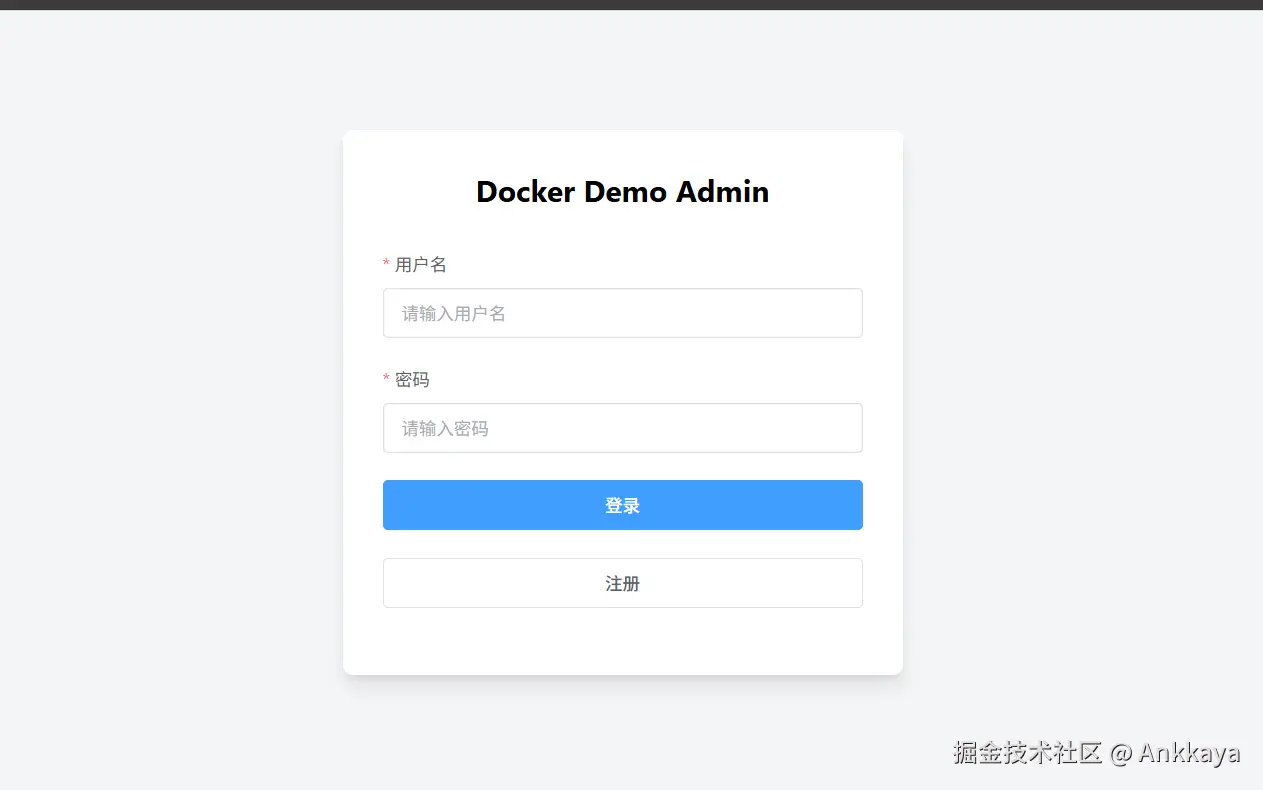Focus the 密码 password input field
Image resolution: width=1263 pixels, height=790 pixels.
pos(622,428)
